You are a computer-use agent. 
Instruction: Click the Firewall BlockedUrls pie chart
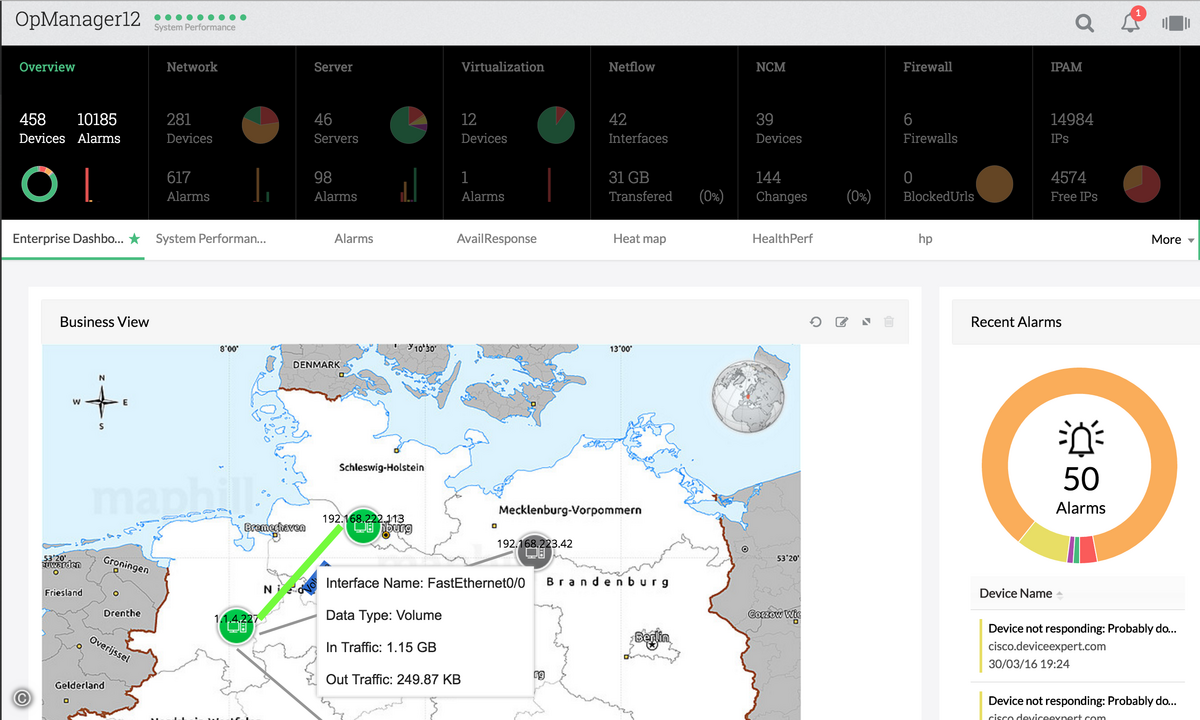[x=994, y=184]
